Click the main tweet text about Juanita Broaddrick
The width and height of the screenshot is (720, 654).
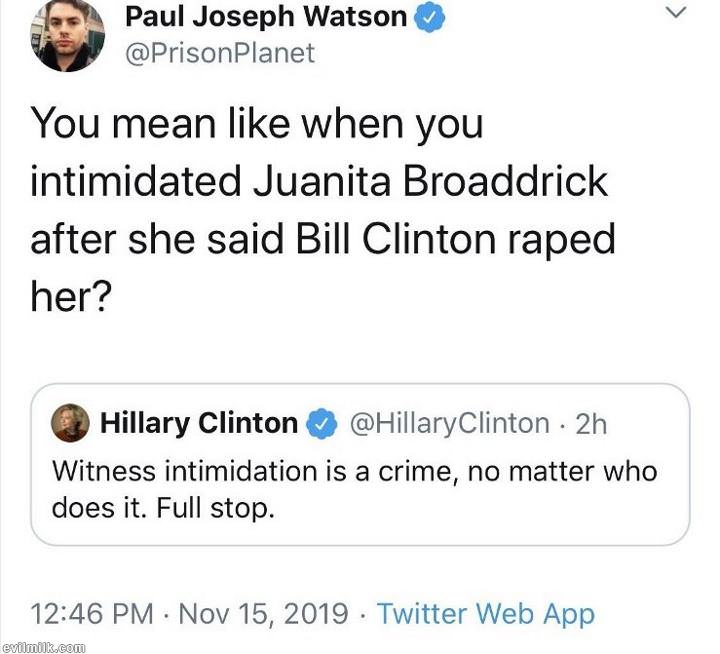[x=323, y=210]
